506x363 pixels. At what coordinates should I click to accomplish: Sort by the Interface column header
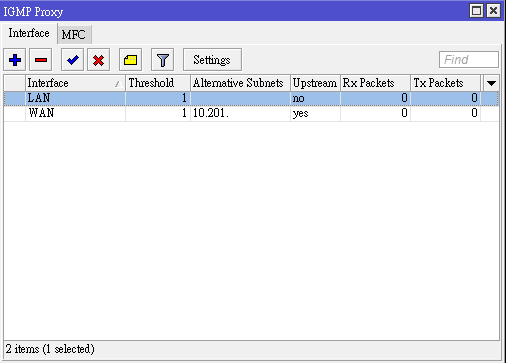(x=75, y=83)
